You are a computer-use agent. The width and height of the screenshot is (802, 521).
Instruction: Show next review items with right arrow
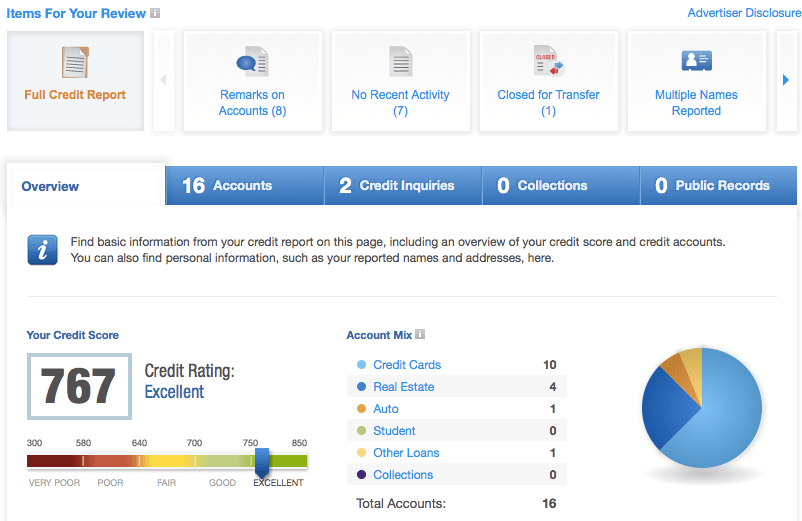pyautogui.click(x=786, y=80)
